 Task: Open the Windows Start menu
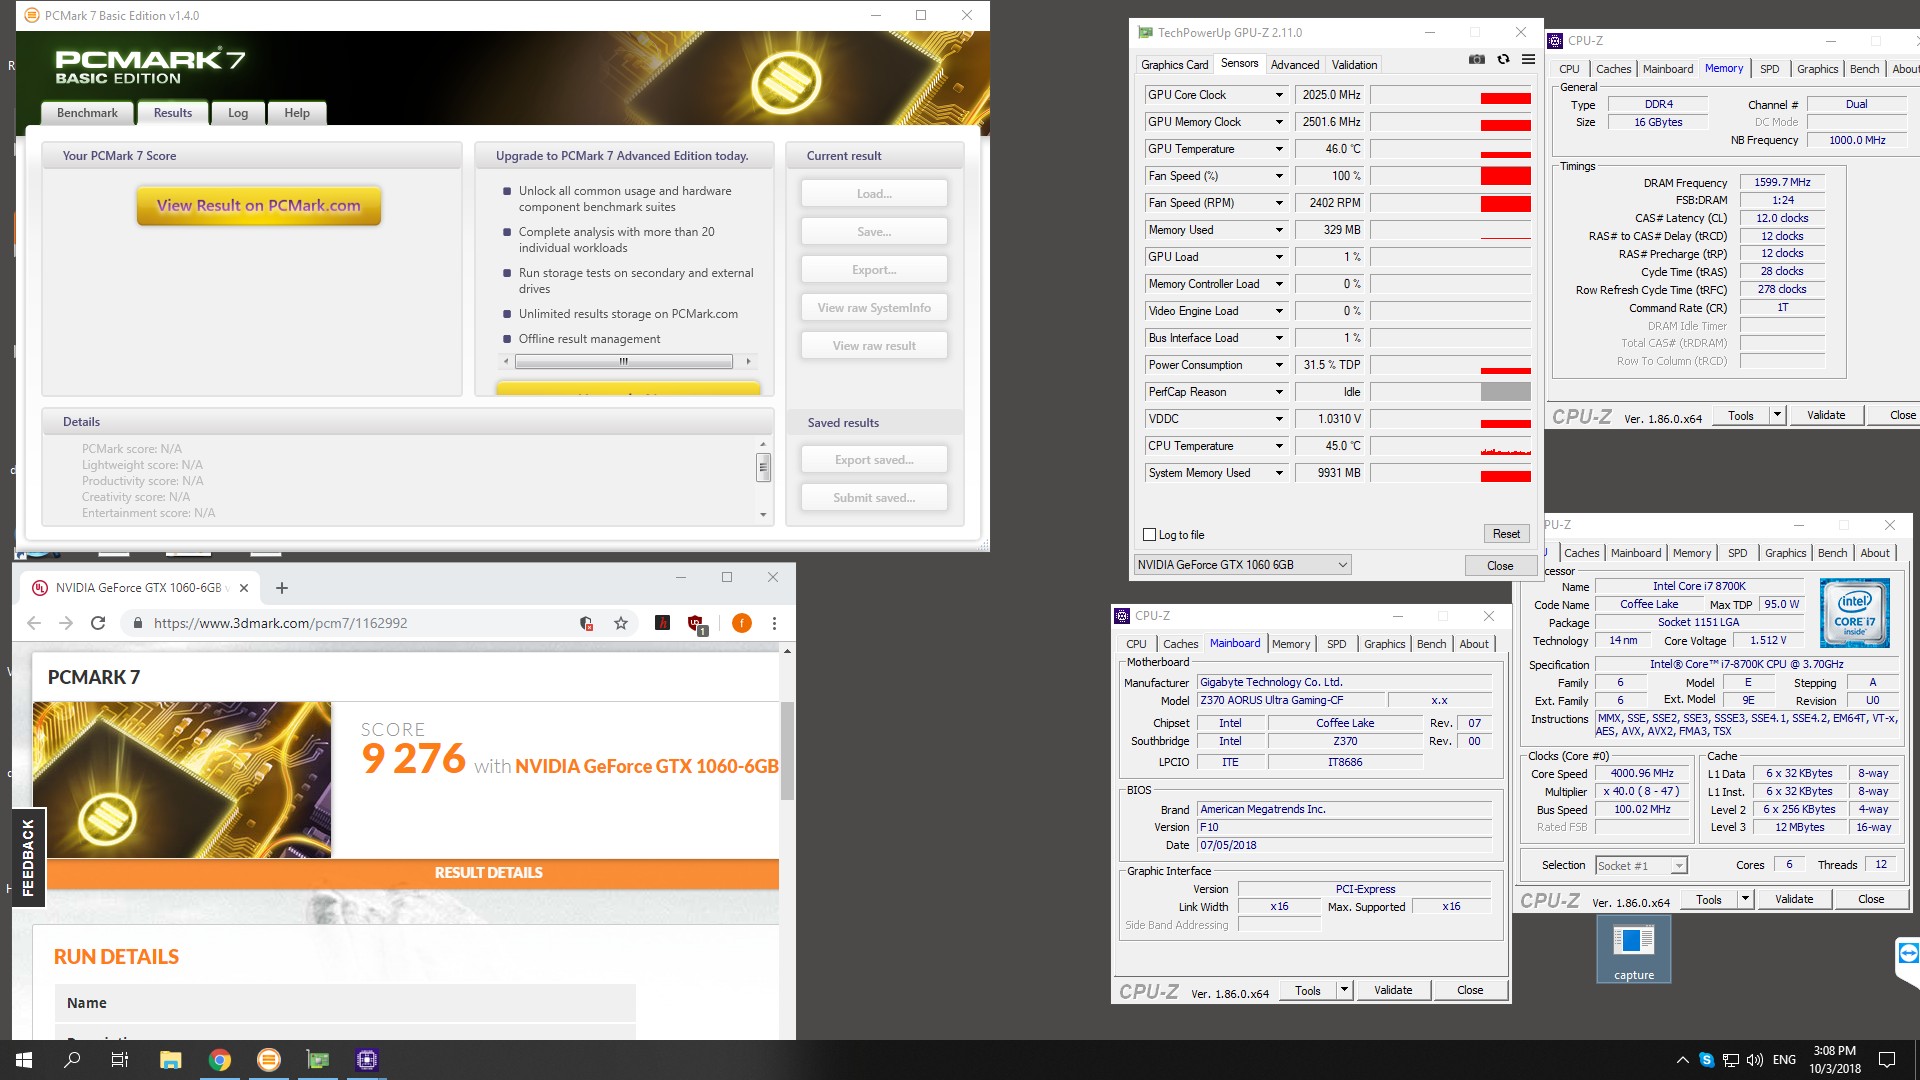pyautogui.click(x=24, y=1060)
